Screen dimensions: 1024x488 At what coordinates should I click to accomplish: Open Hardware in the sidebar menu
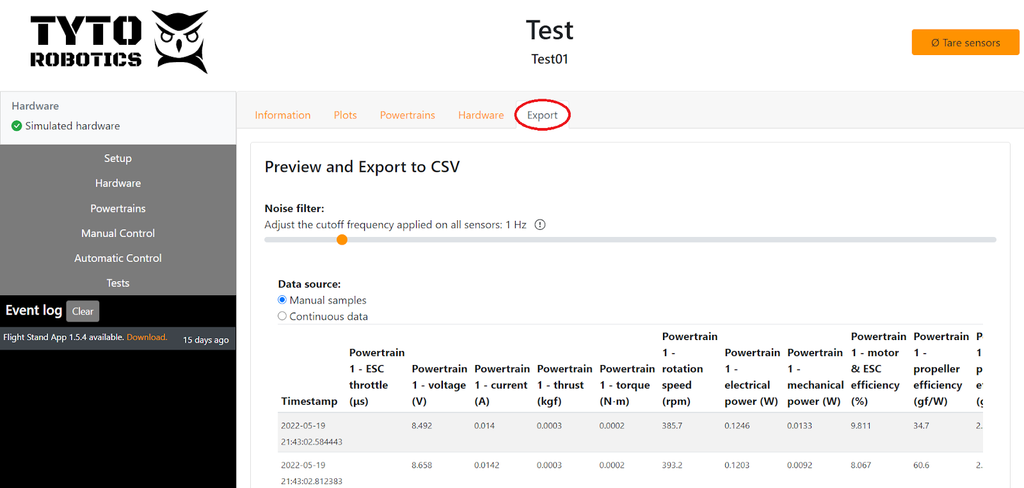point(118,184)
